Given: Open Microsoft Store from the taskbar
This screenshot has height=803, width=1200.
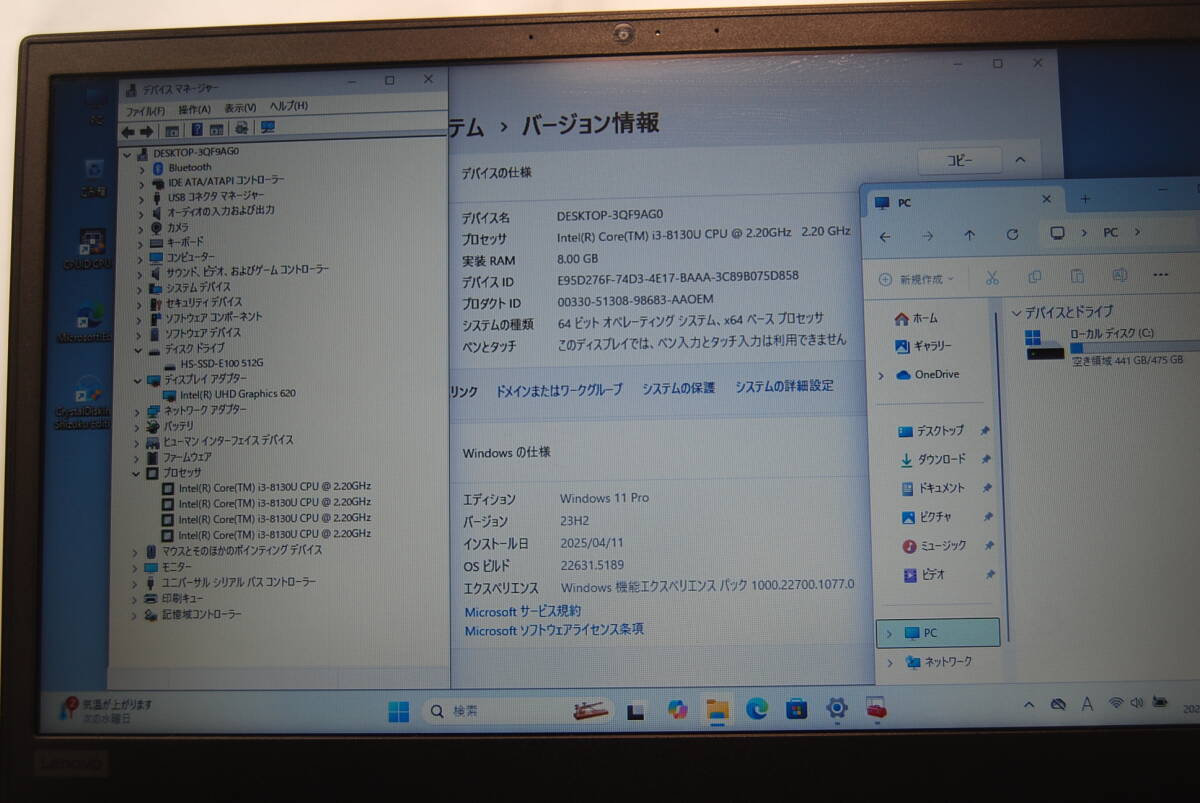Looking at the screenshot, I should click(797, 708).
